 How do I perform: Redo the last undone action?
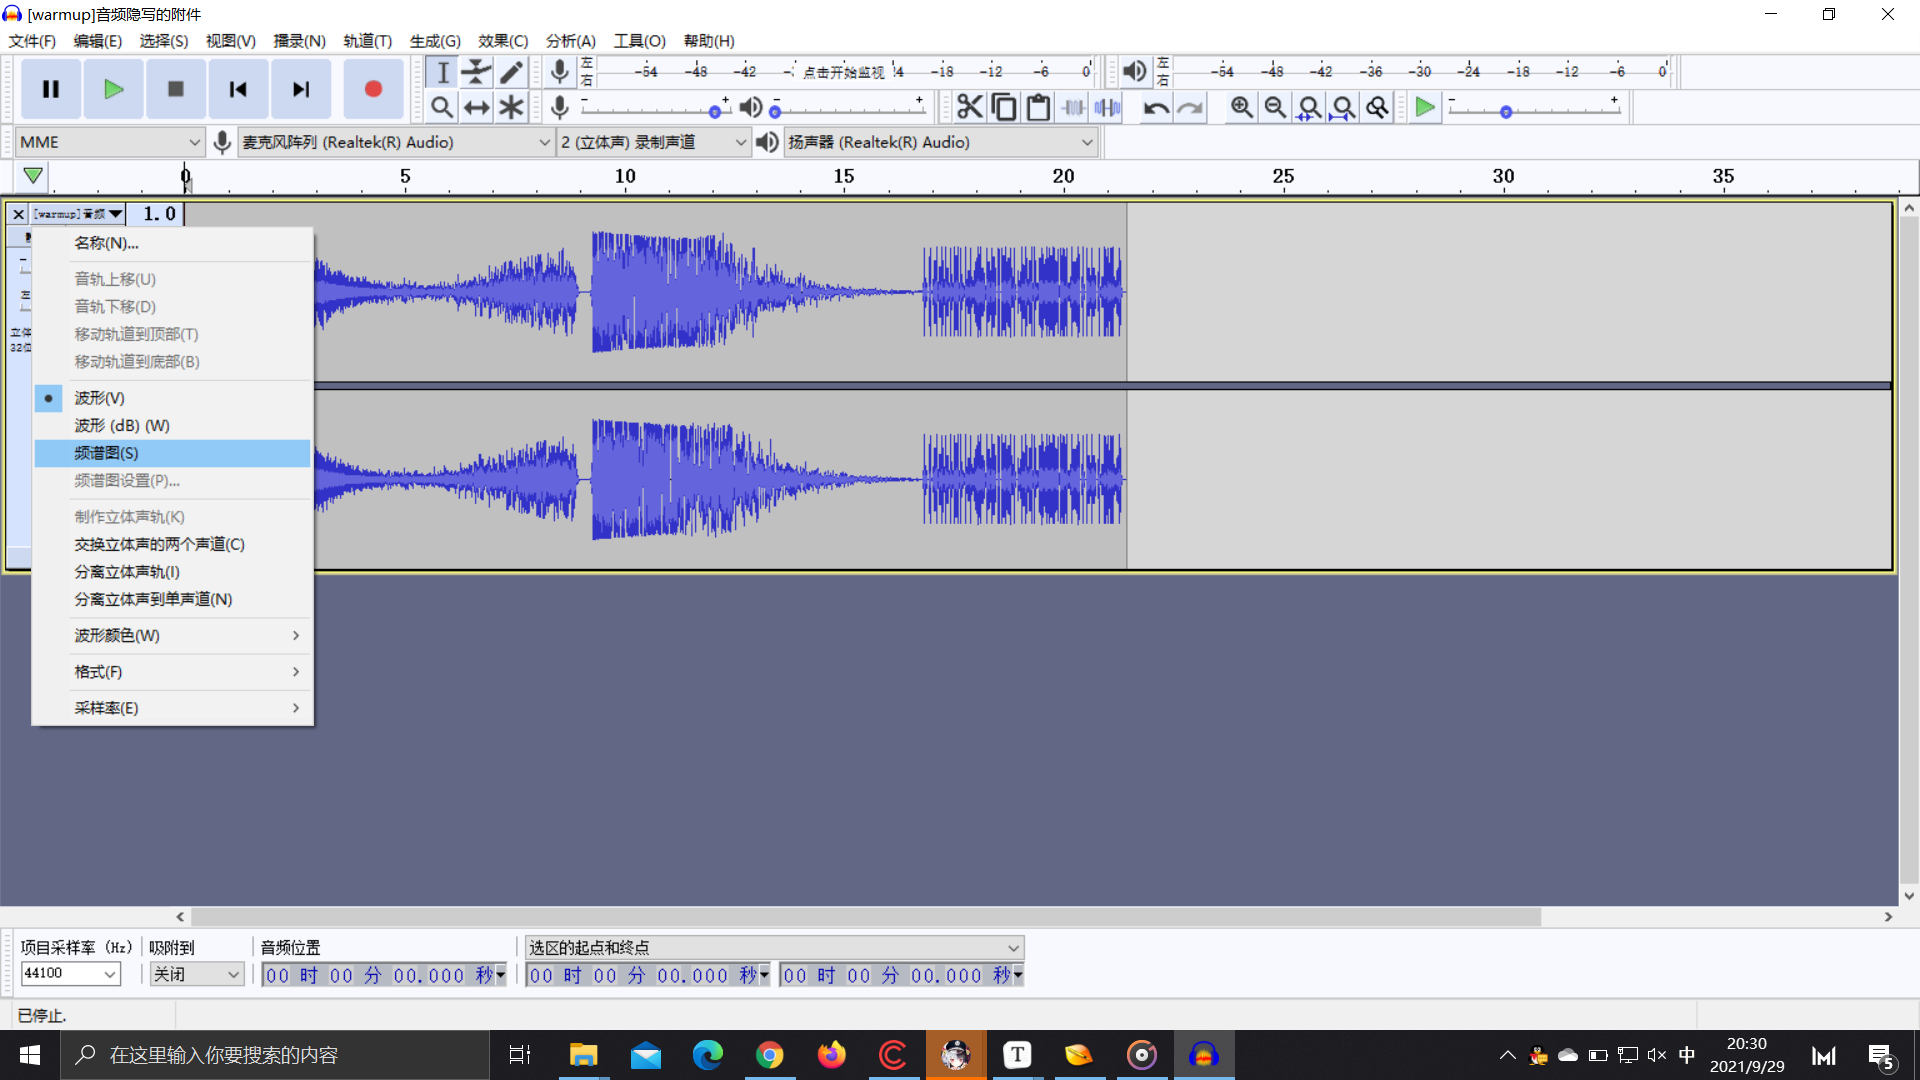1190,107
